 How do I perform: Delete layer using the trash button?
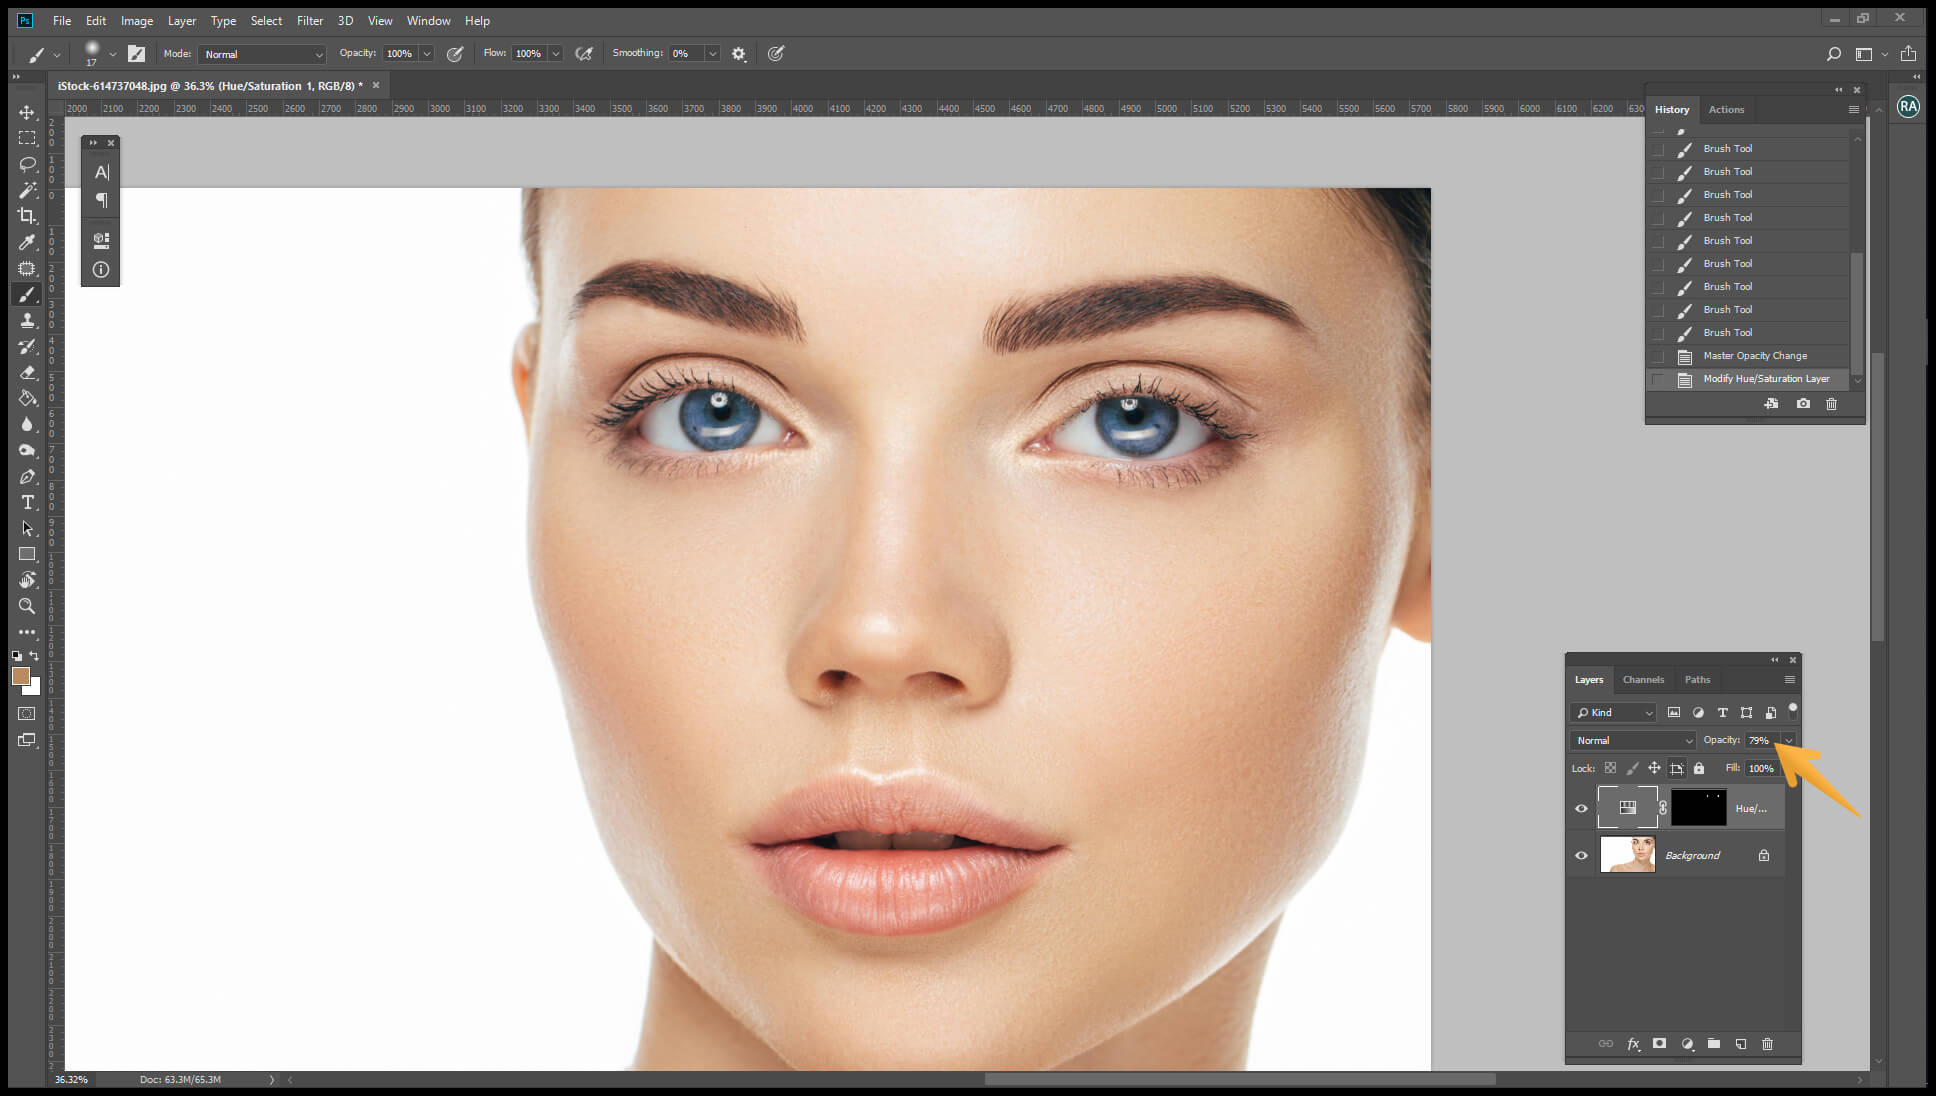pos(1768,1044)
